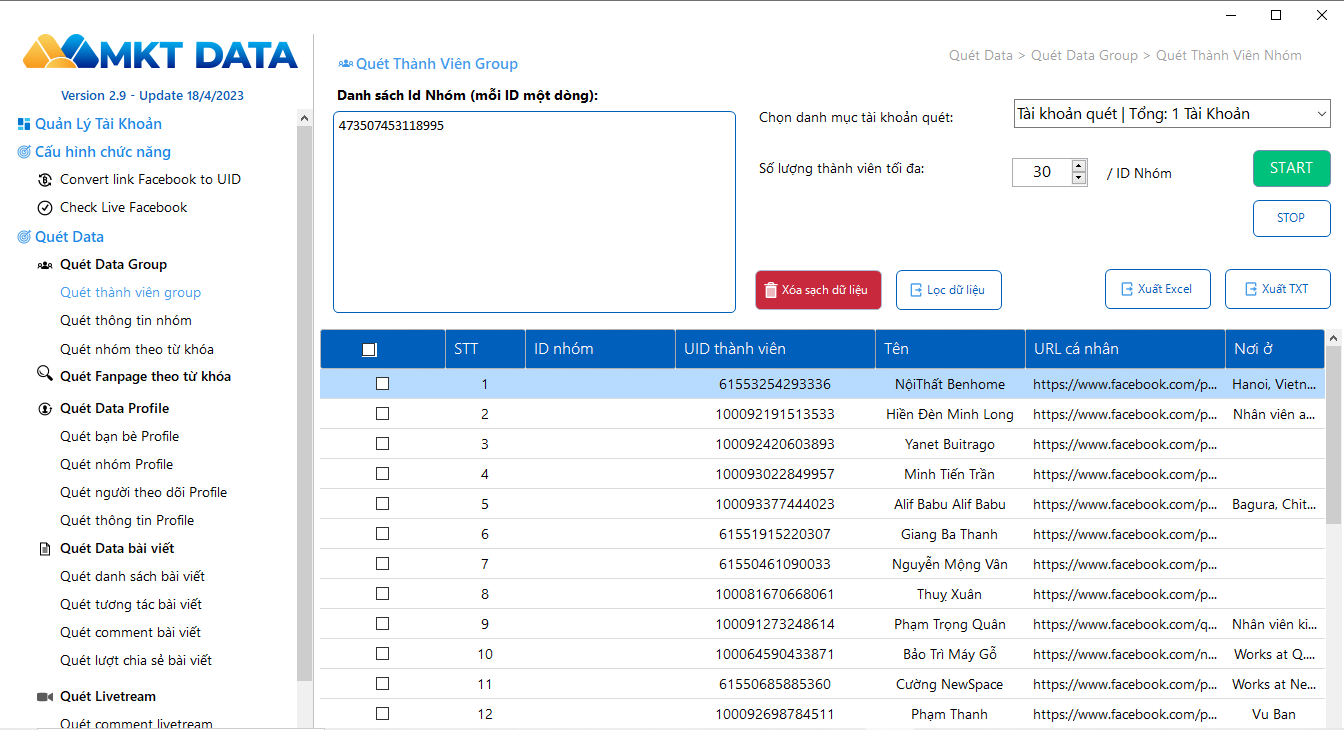Click the STOP button
The image size is (1344, 730).
pos(1291,218)
